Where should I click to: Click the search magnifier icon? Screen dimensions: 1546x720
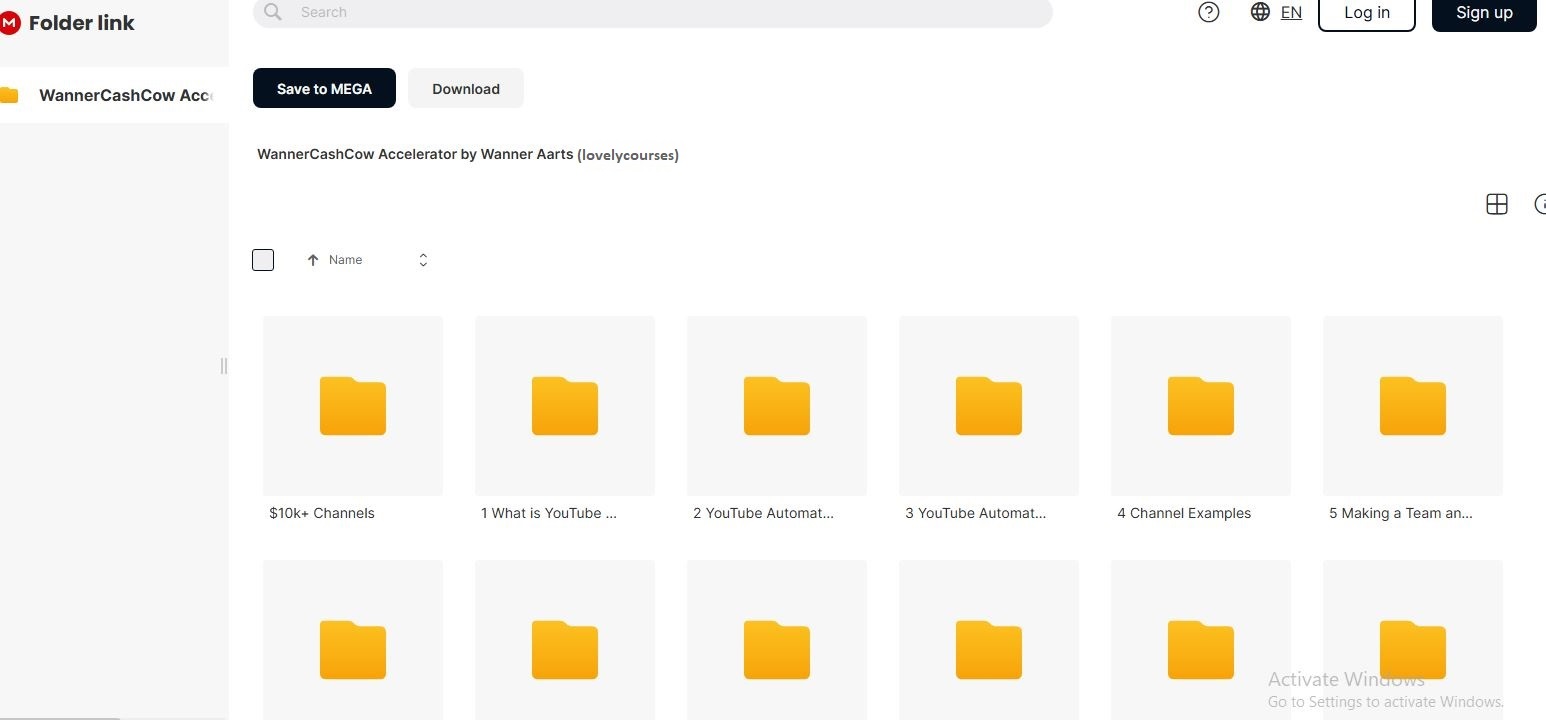click(273, 12)
